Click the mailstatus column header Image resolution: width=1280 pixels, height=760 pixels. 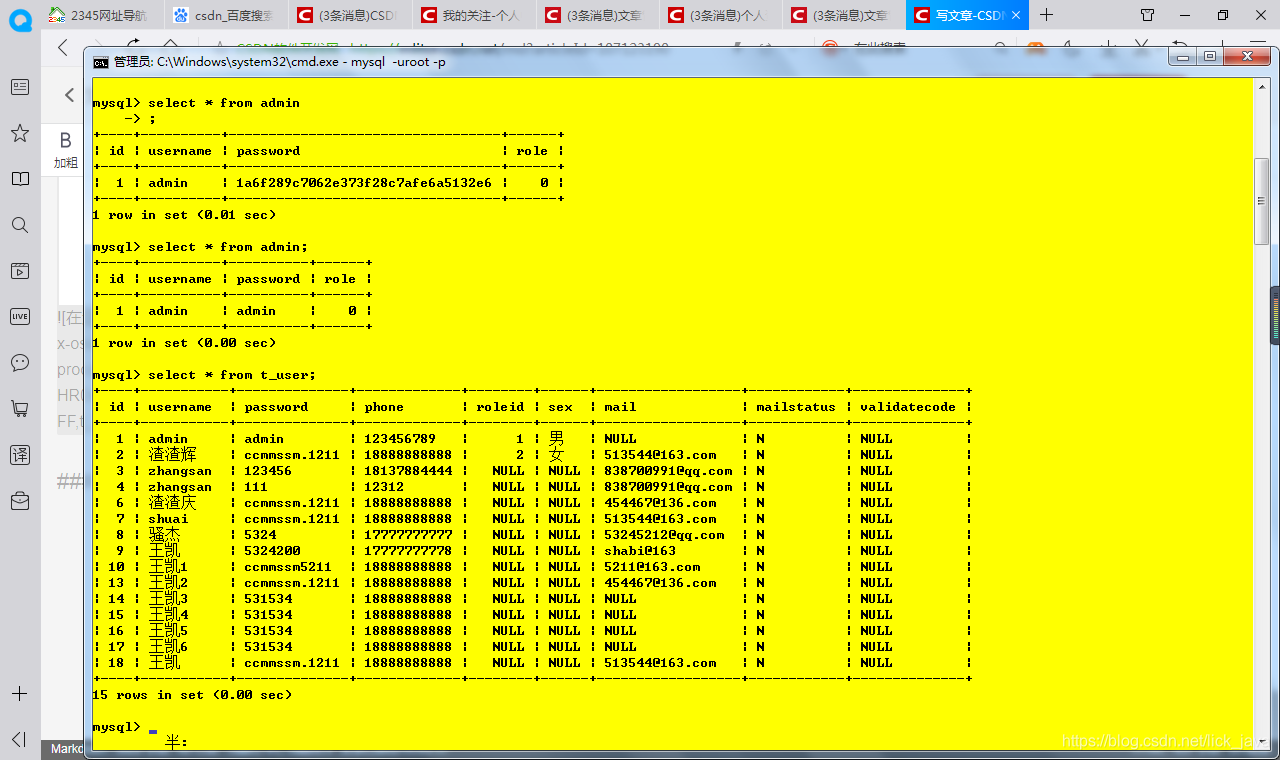tap(796, 407)
